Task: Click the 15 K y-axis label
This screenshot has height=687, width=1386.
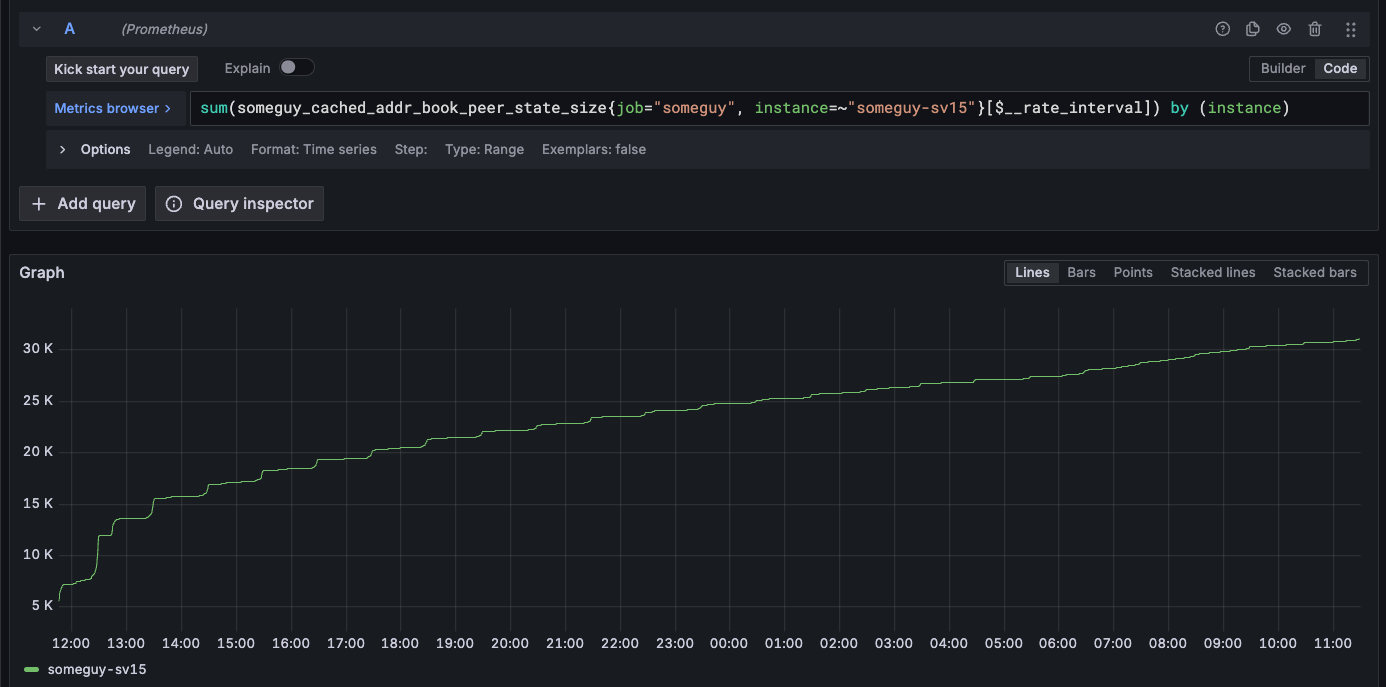Action: (x=38, y=503)
